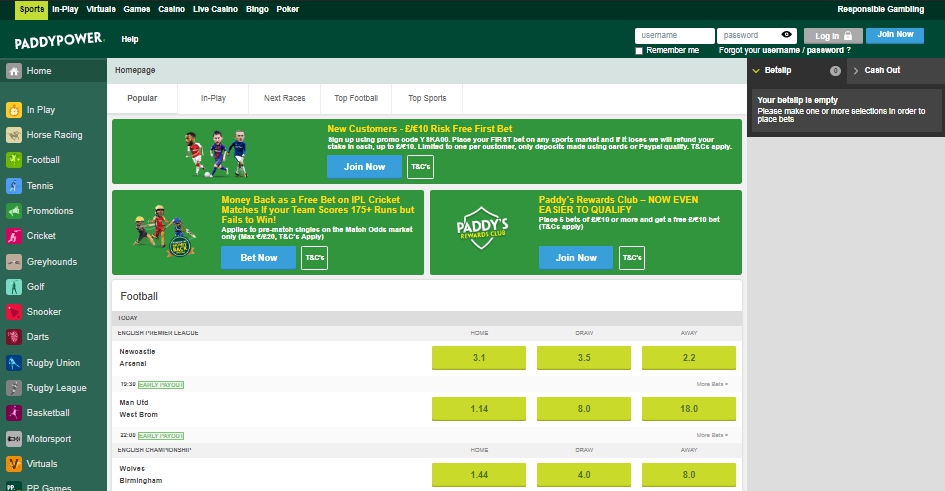Choose the Rugby Union icon

pyautogui.click(x=14, y=363)
